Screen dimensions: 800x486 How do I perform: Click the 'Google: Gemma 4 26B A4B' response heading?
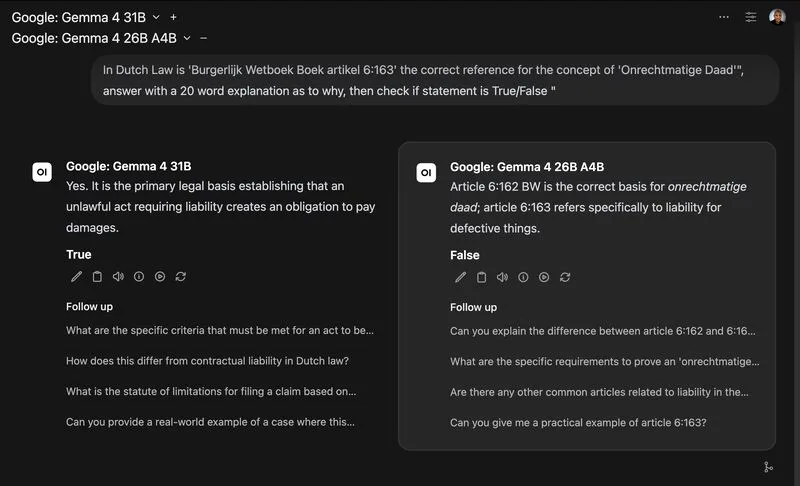tap(527, 167)
